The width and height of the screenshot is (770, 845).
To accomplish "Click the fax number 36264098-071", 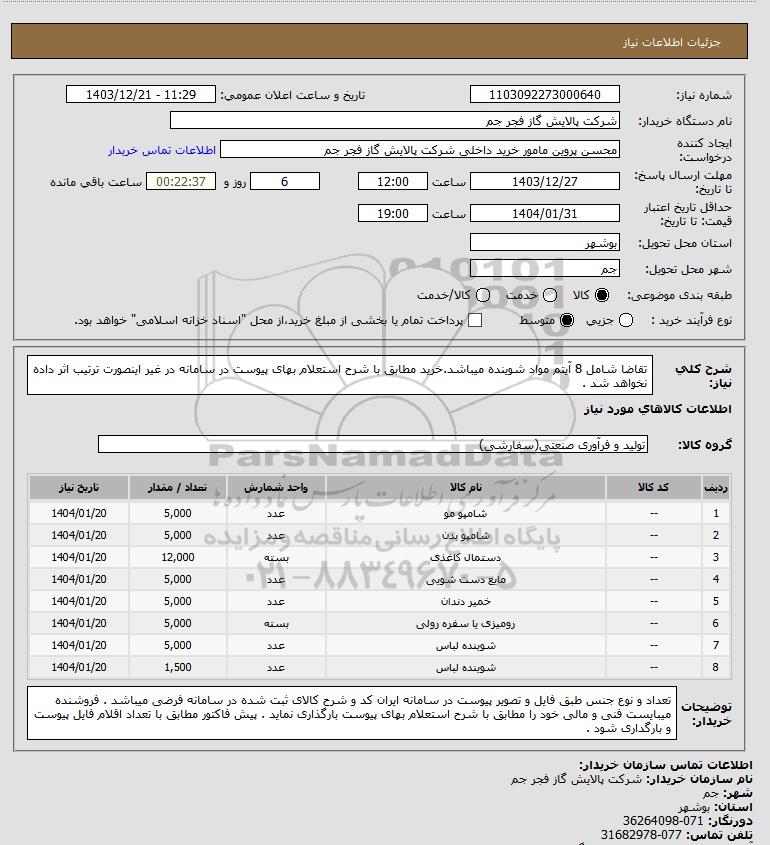I will click(x=663, y=821).
